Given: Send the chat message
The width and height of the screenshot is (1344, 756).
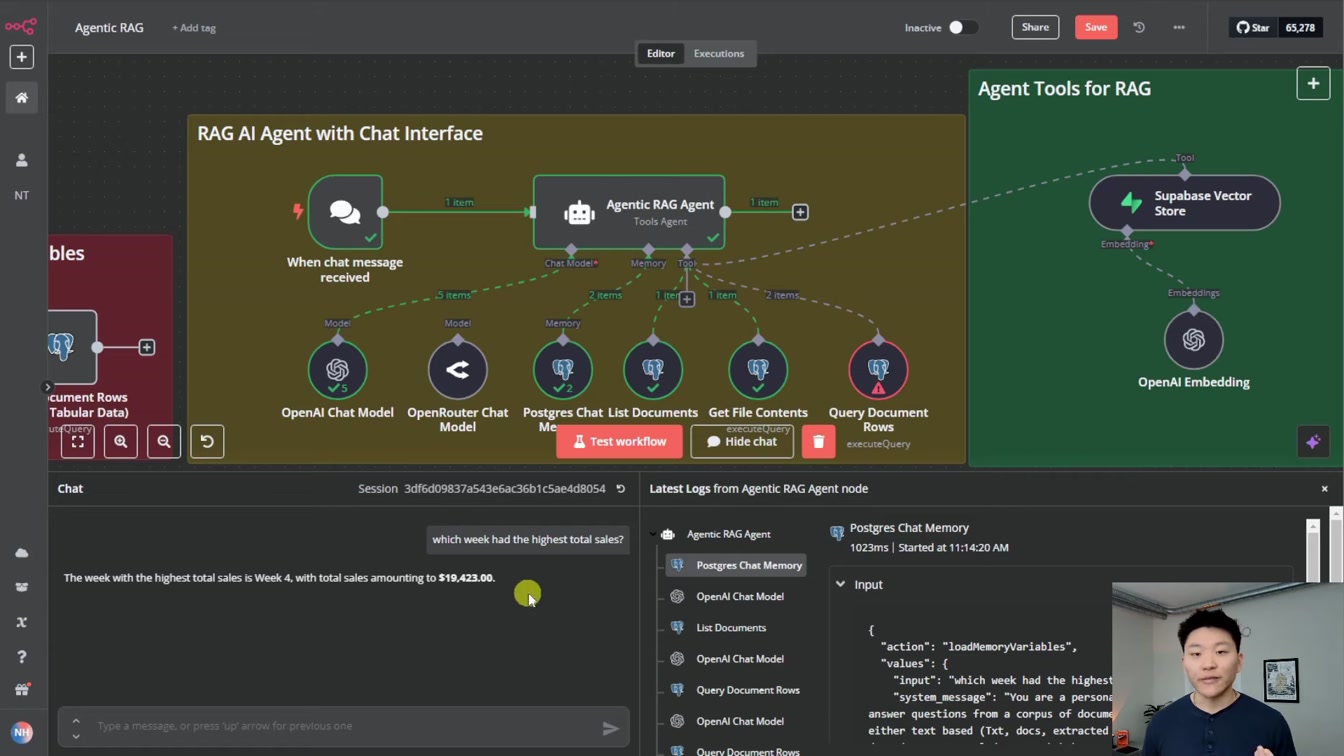Looking at the screenshot, I should (x=610, y=729).
